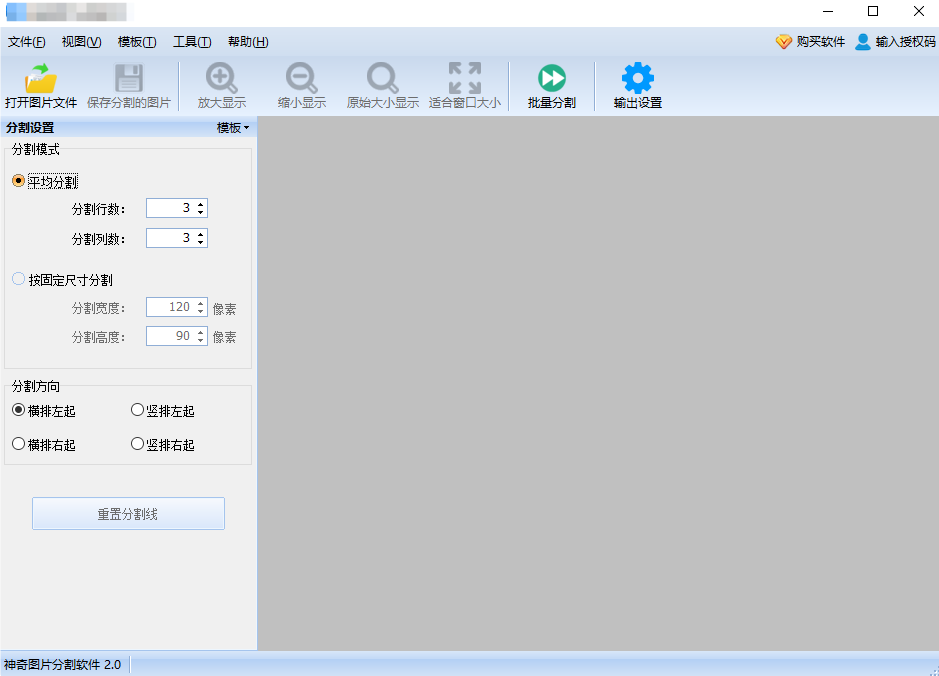
Task: Decrease 分割列数 with down arrow
Action: click(201, 242)
